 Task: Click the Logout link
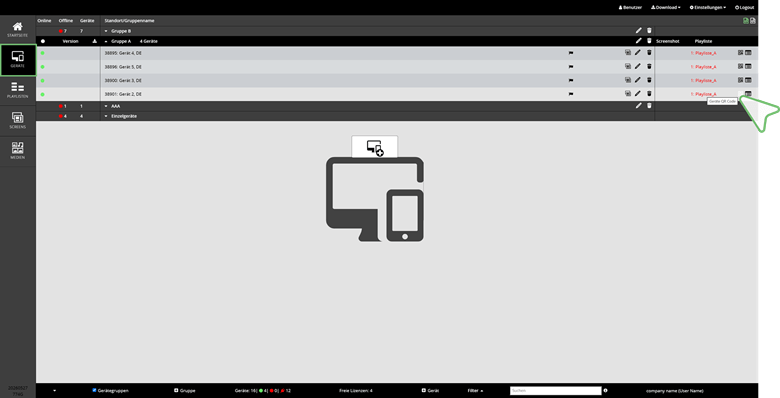(744, 7)
